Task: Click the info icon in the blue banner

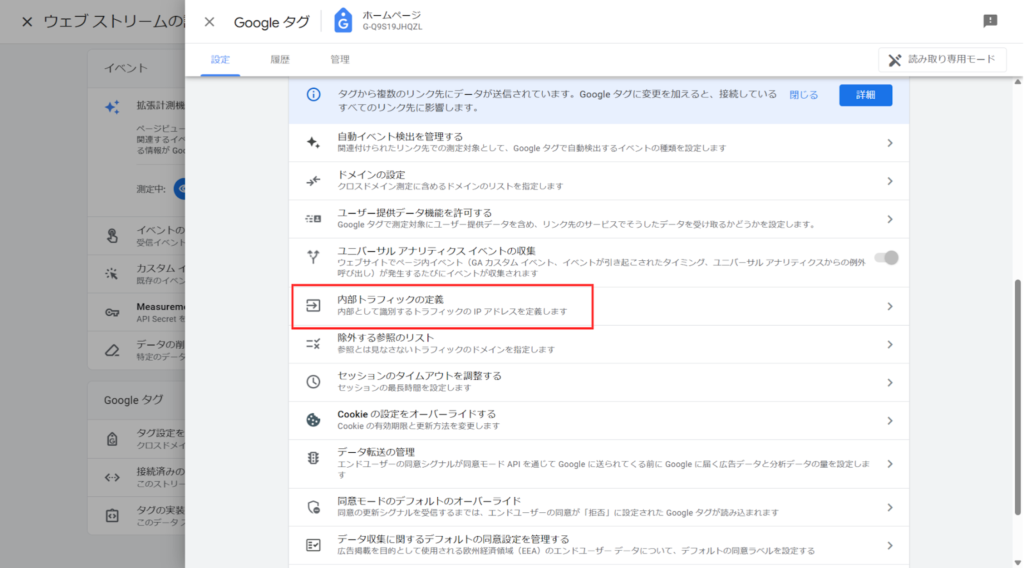Action: [x=313, y=95]
